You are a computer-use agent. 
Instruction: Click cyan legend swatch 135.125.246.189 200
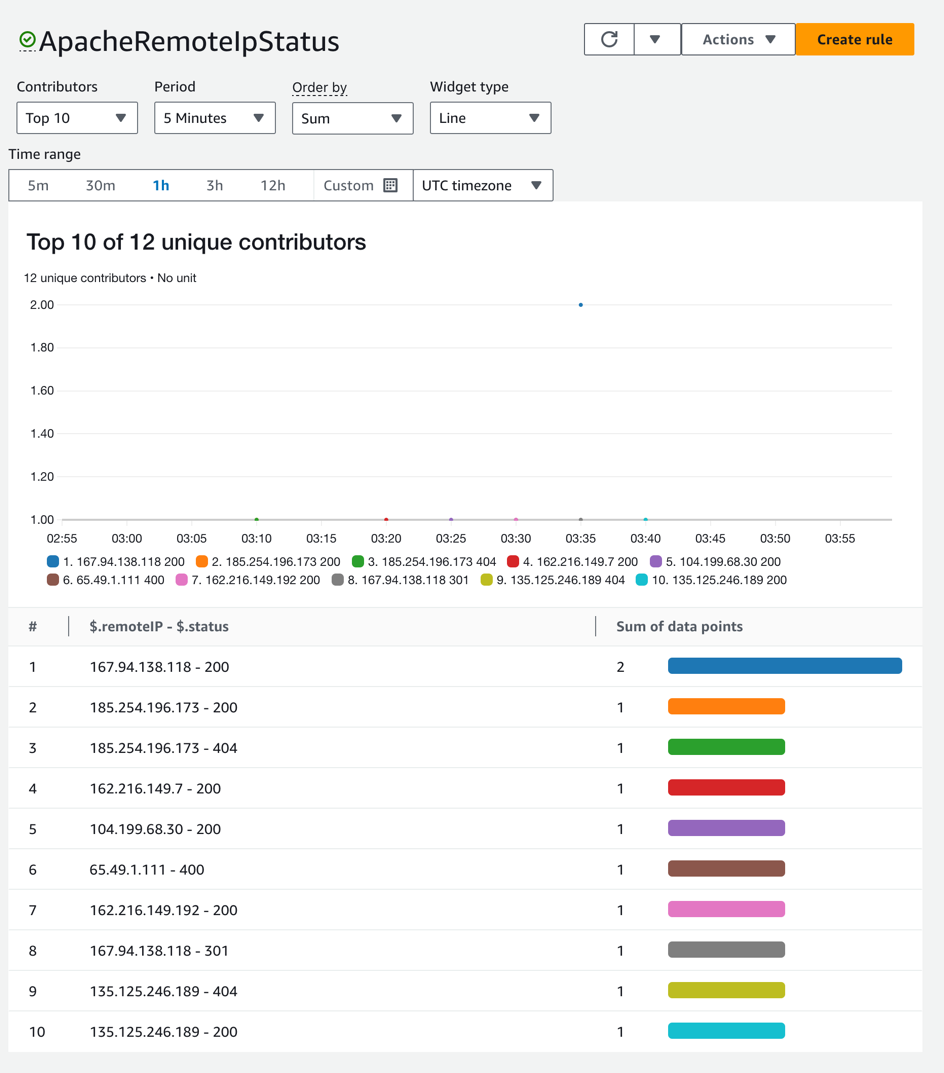pyautogui.click(x=641, y=580)
